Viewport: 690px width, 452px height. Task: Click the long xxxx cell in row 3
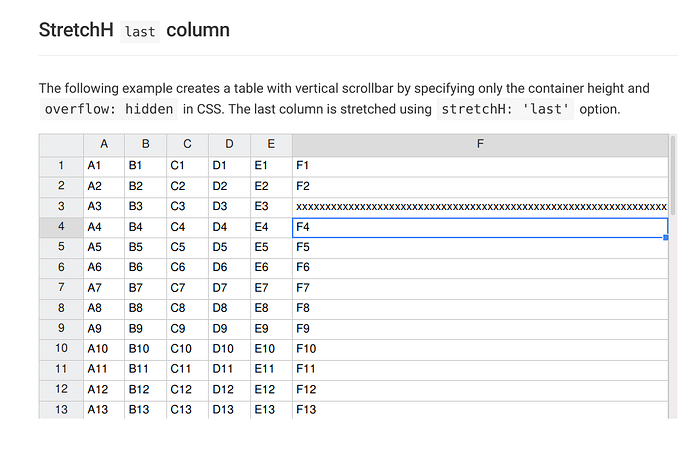pos(480,207)
